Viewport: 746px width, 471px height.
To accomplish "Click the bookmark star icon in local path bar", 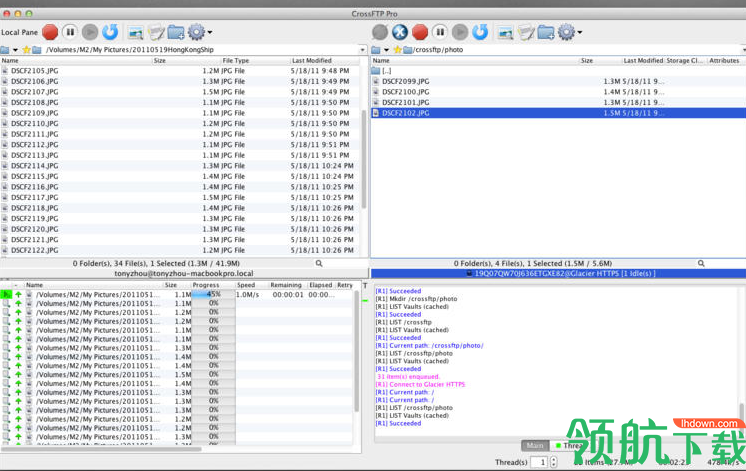I will coord(27,49).
